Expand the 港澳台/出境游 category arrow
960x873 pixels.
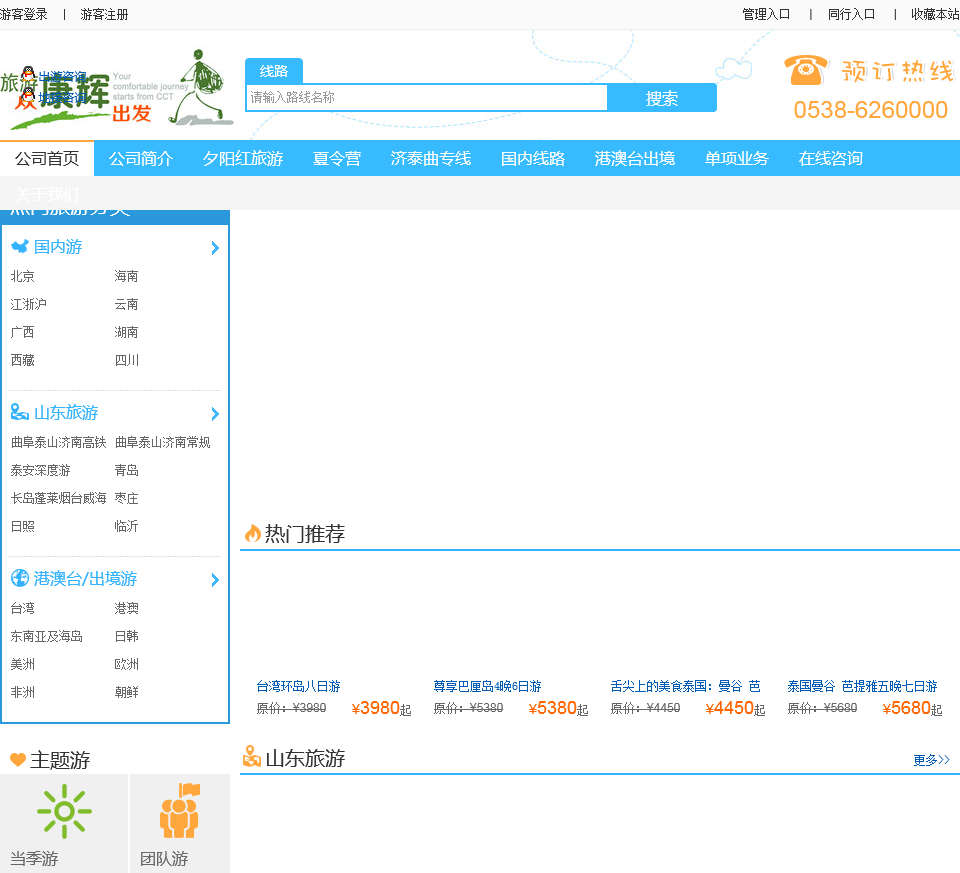coord(215,580)
